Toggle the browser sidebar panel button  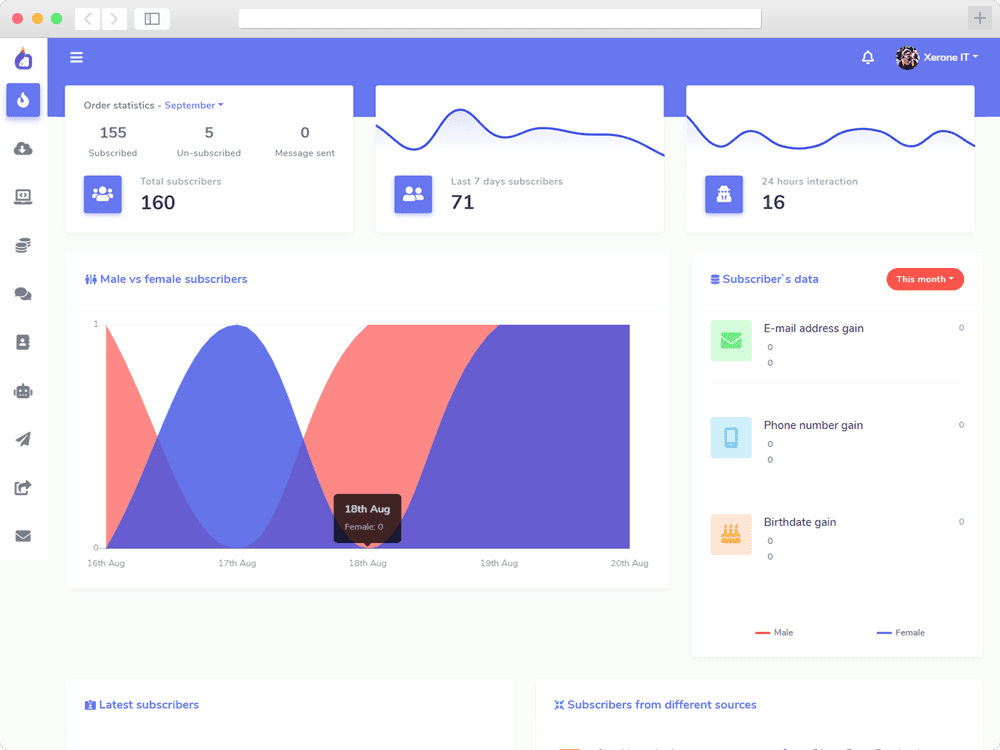(x=152, y=18)
